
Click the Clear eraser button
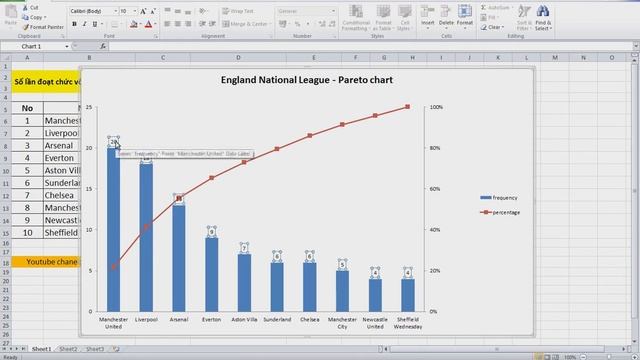492,27
